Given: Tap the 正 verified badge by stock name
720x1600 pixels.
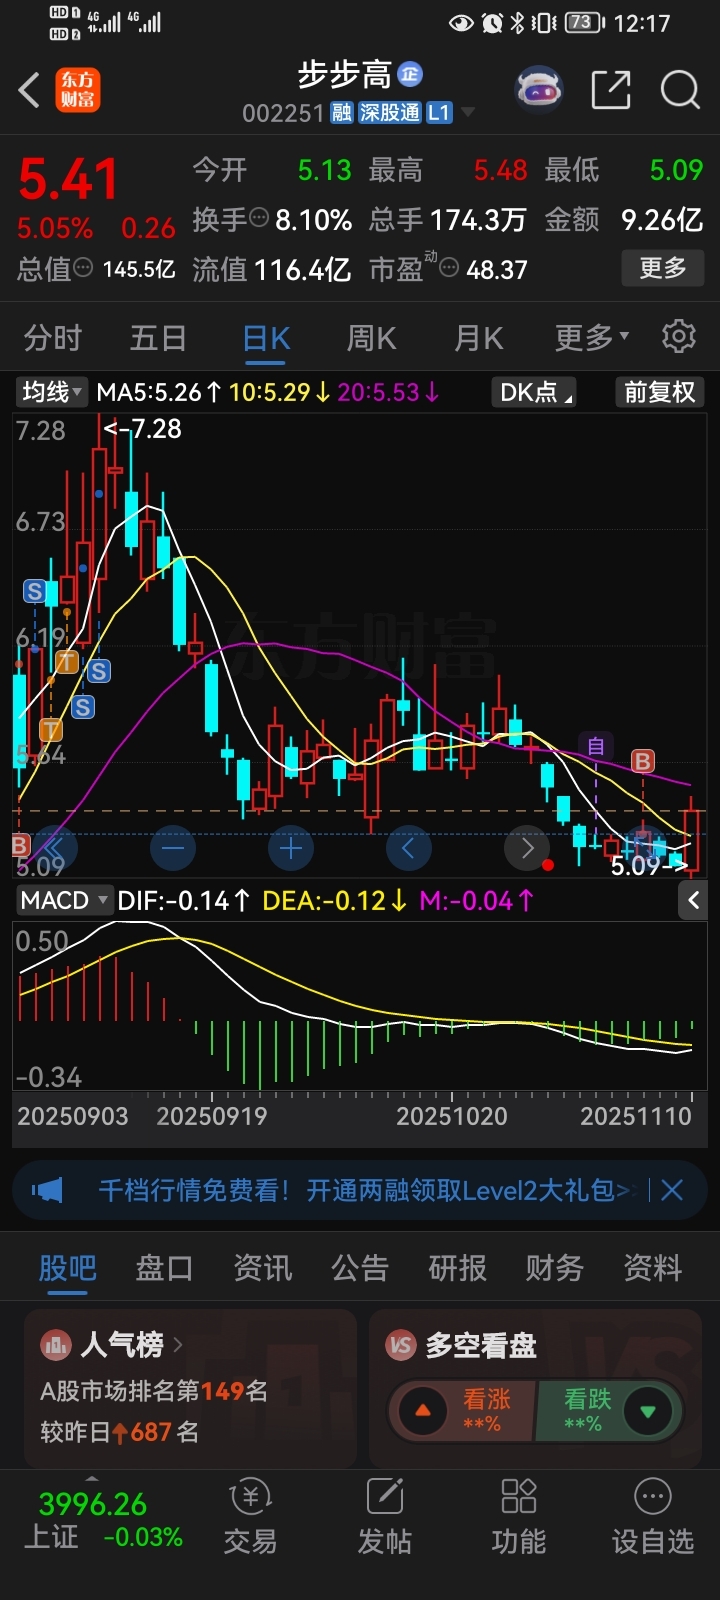Looking at the screenshot, I should (x=410, y=74).
